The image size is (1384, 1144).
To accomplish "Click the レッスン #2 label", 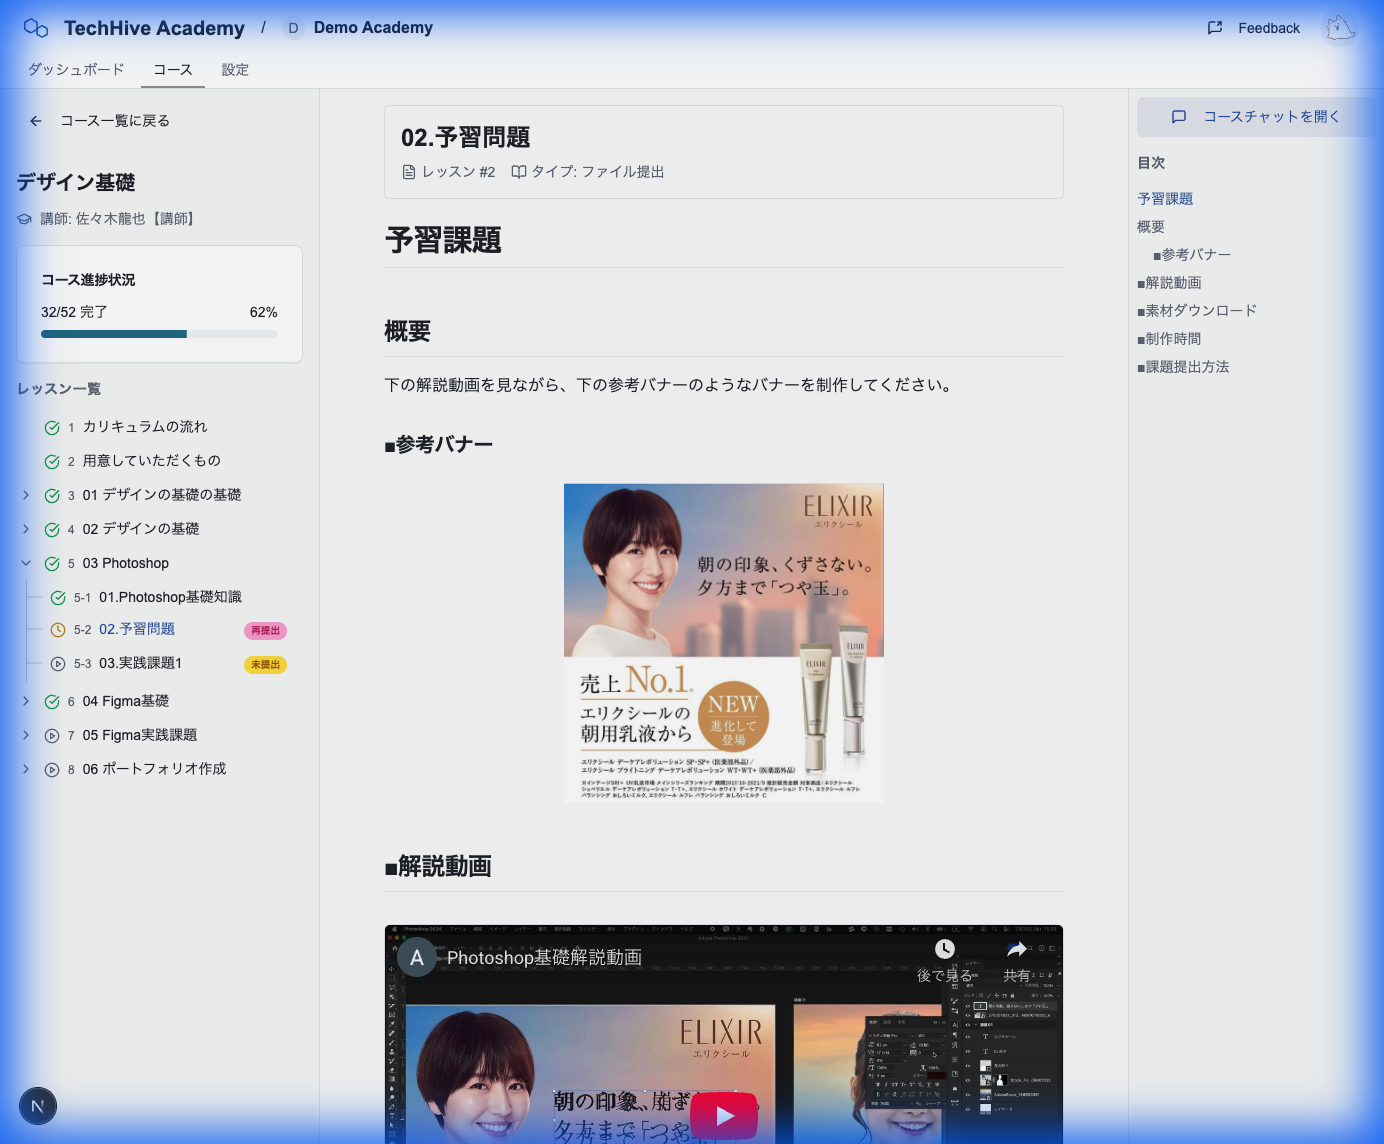I will click(459, 172).
